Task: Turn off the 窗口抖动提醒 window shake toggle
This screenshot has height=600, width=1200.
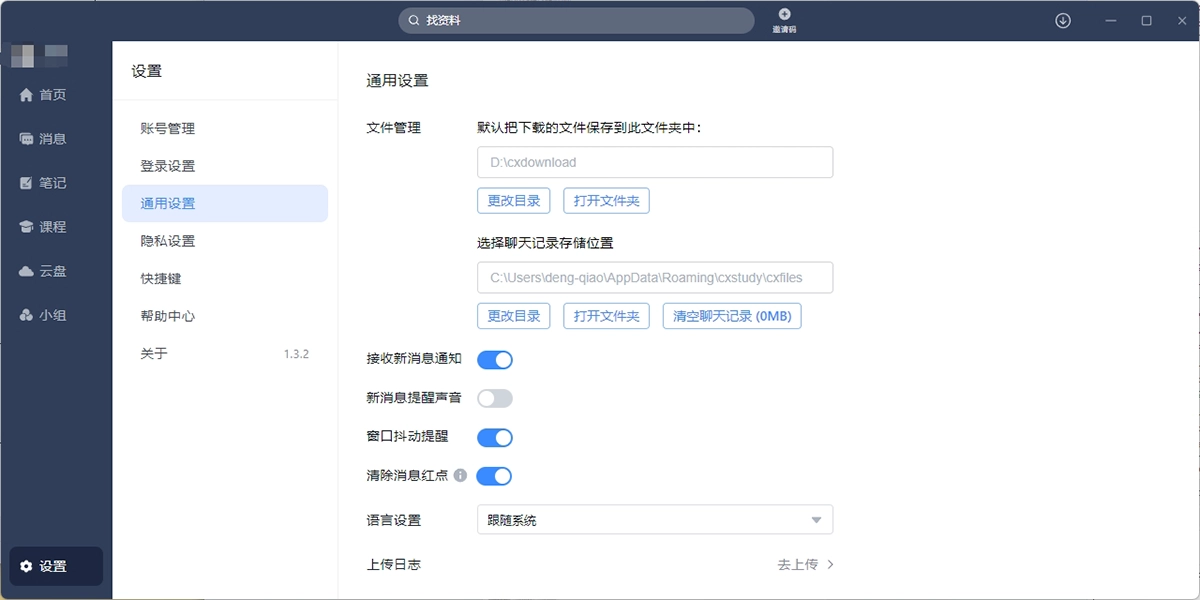Action: [x=494, y=437]
